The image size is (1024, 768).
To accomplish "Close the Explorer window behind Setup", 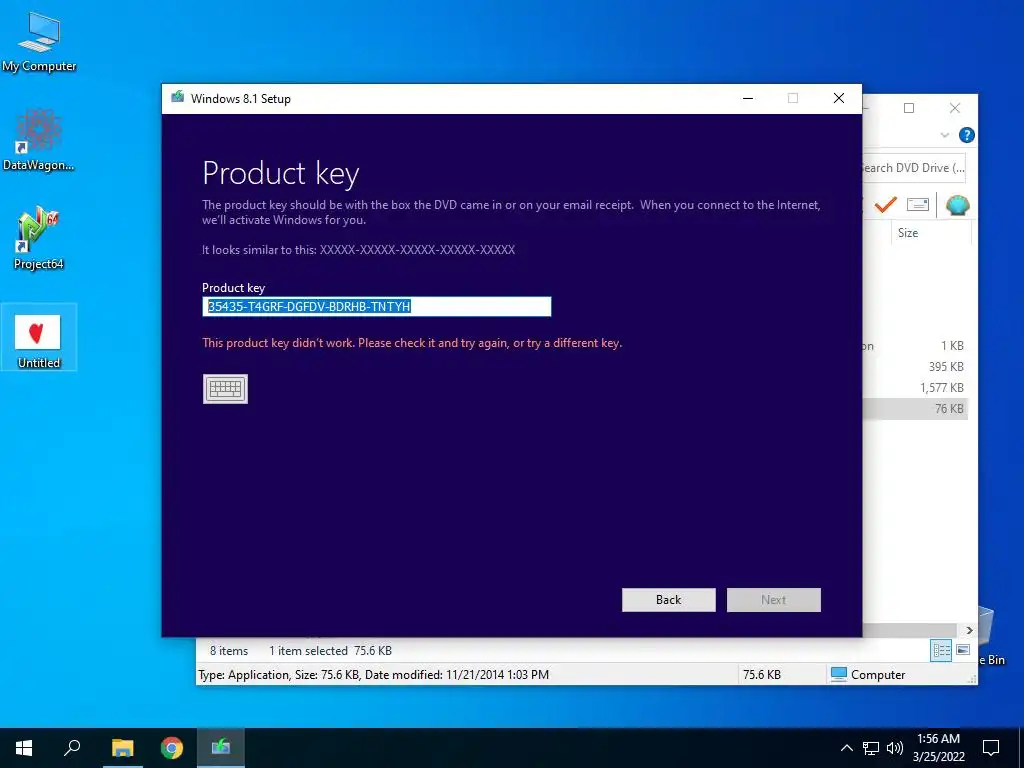I will tap(955, 108).
